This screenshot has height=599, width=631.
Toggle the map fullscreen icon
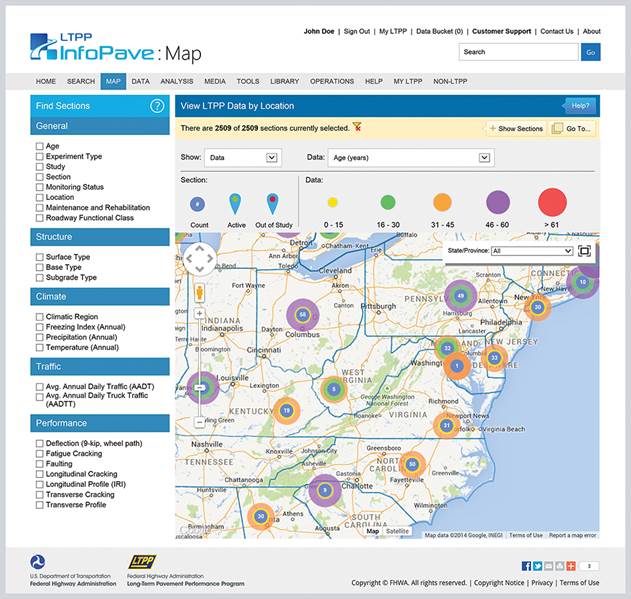coord(584,251)
